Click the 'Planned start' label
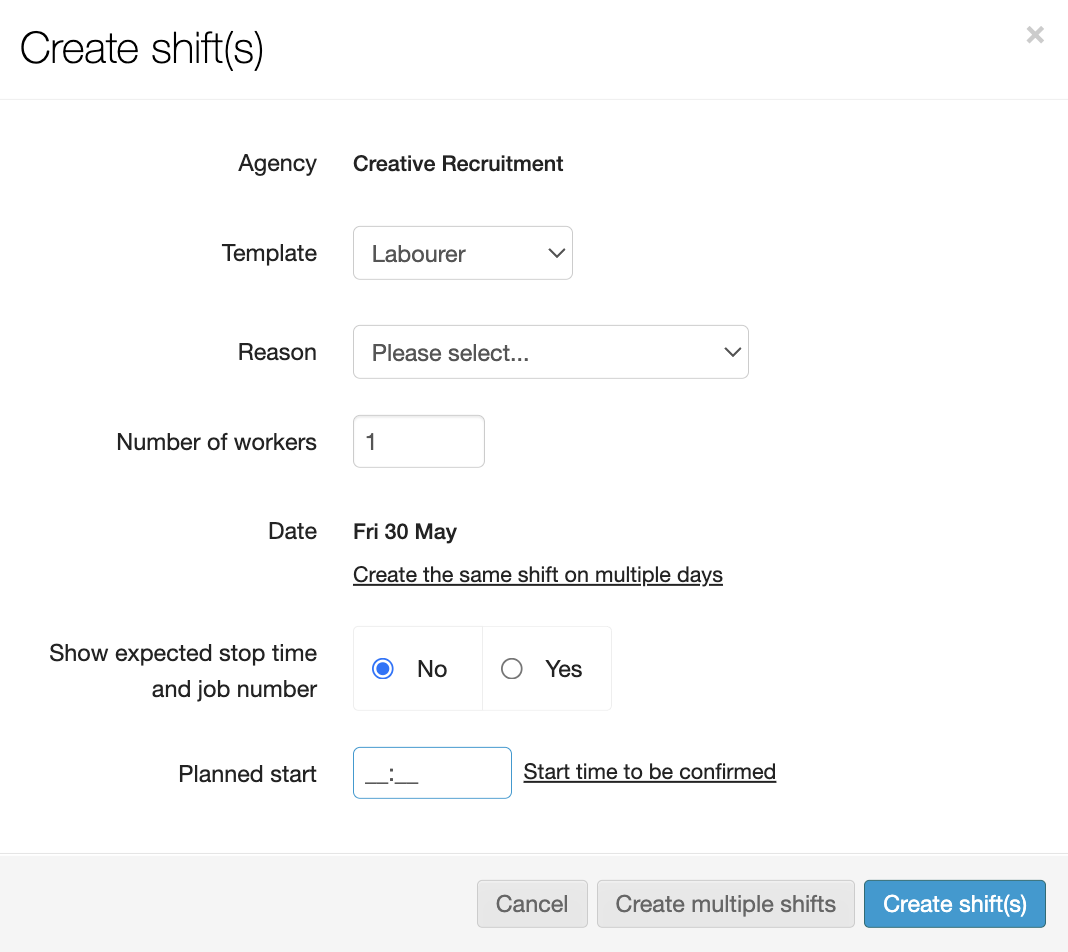 tap(247, 774)
